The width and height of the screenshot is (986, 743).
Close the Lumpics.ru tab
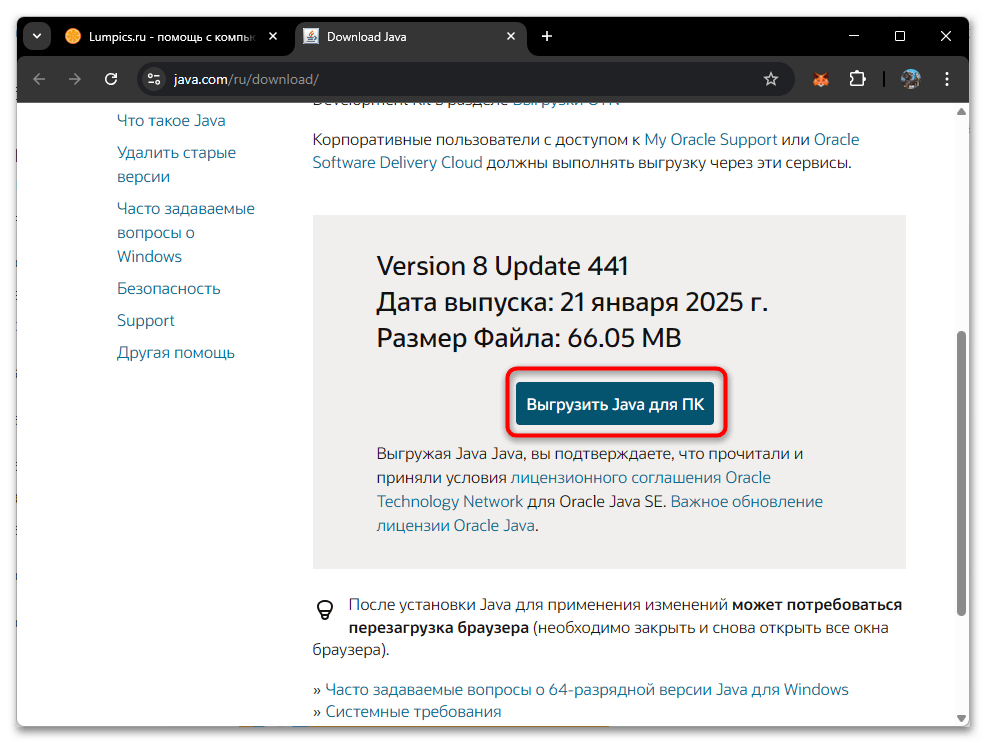click(273, 36)
